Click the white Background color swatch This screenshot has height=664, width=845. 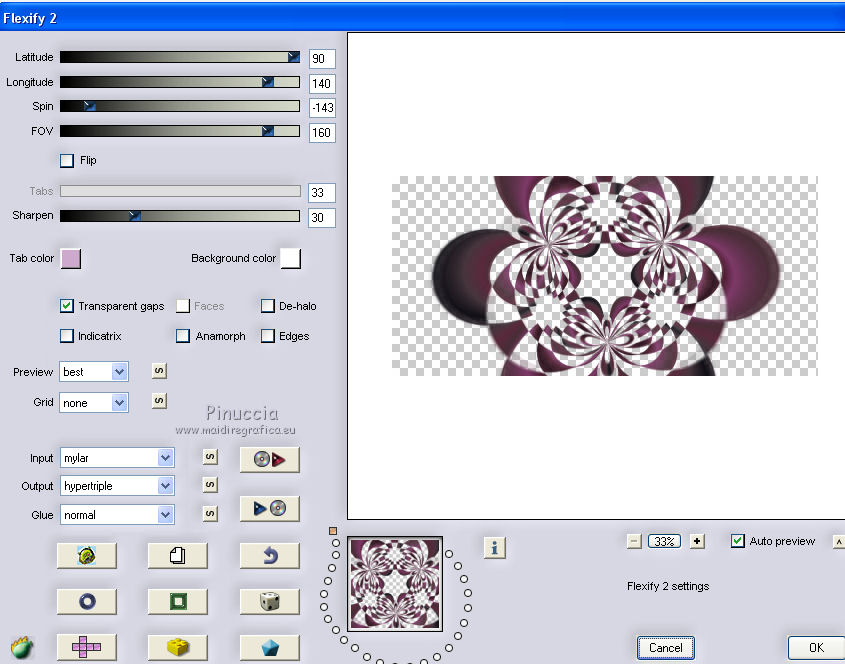pyautogui.click(x=290, y=259)
